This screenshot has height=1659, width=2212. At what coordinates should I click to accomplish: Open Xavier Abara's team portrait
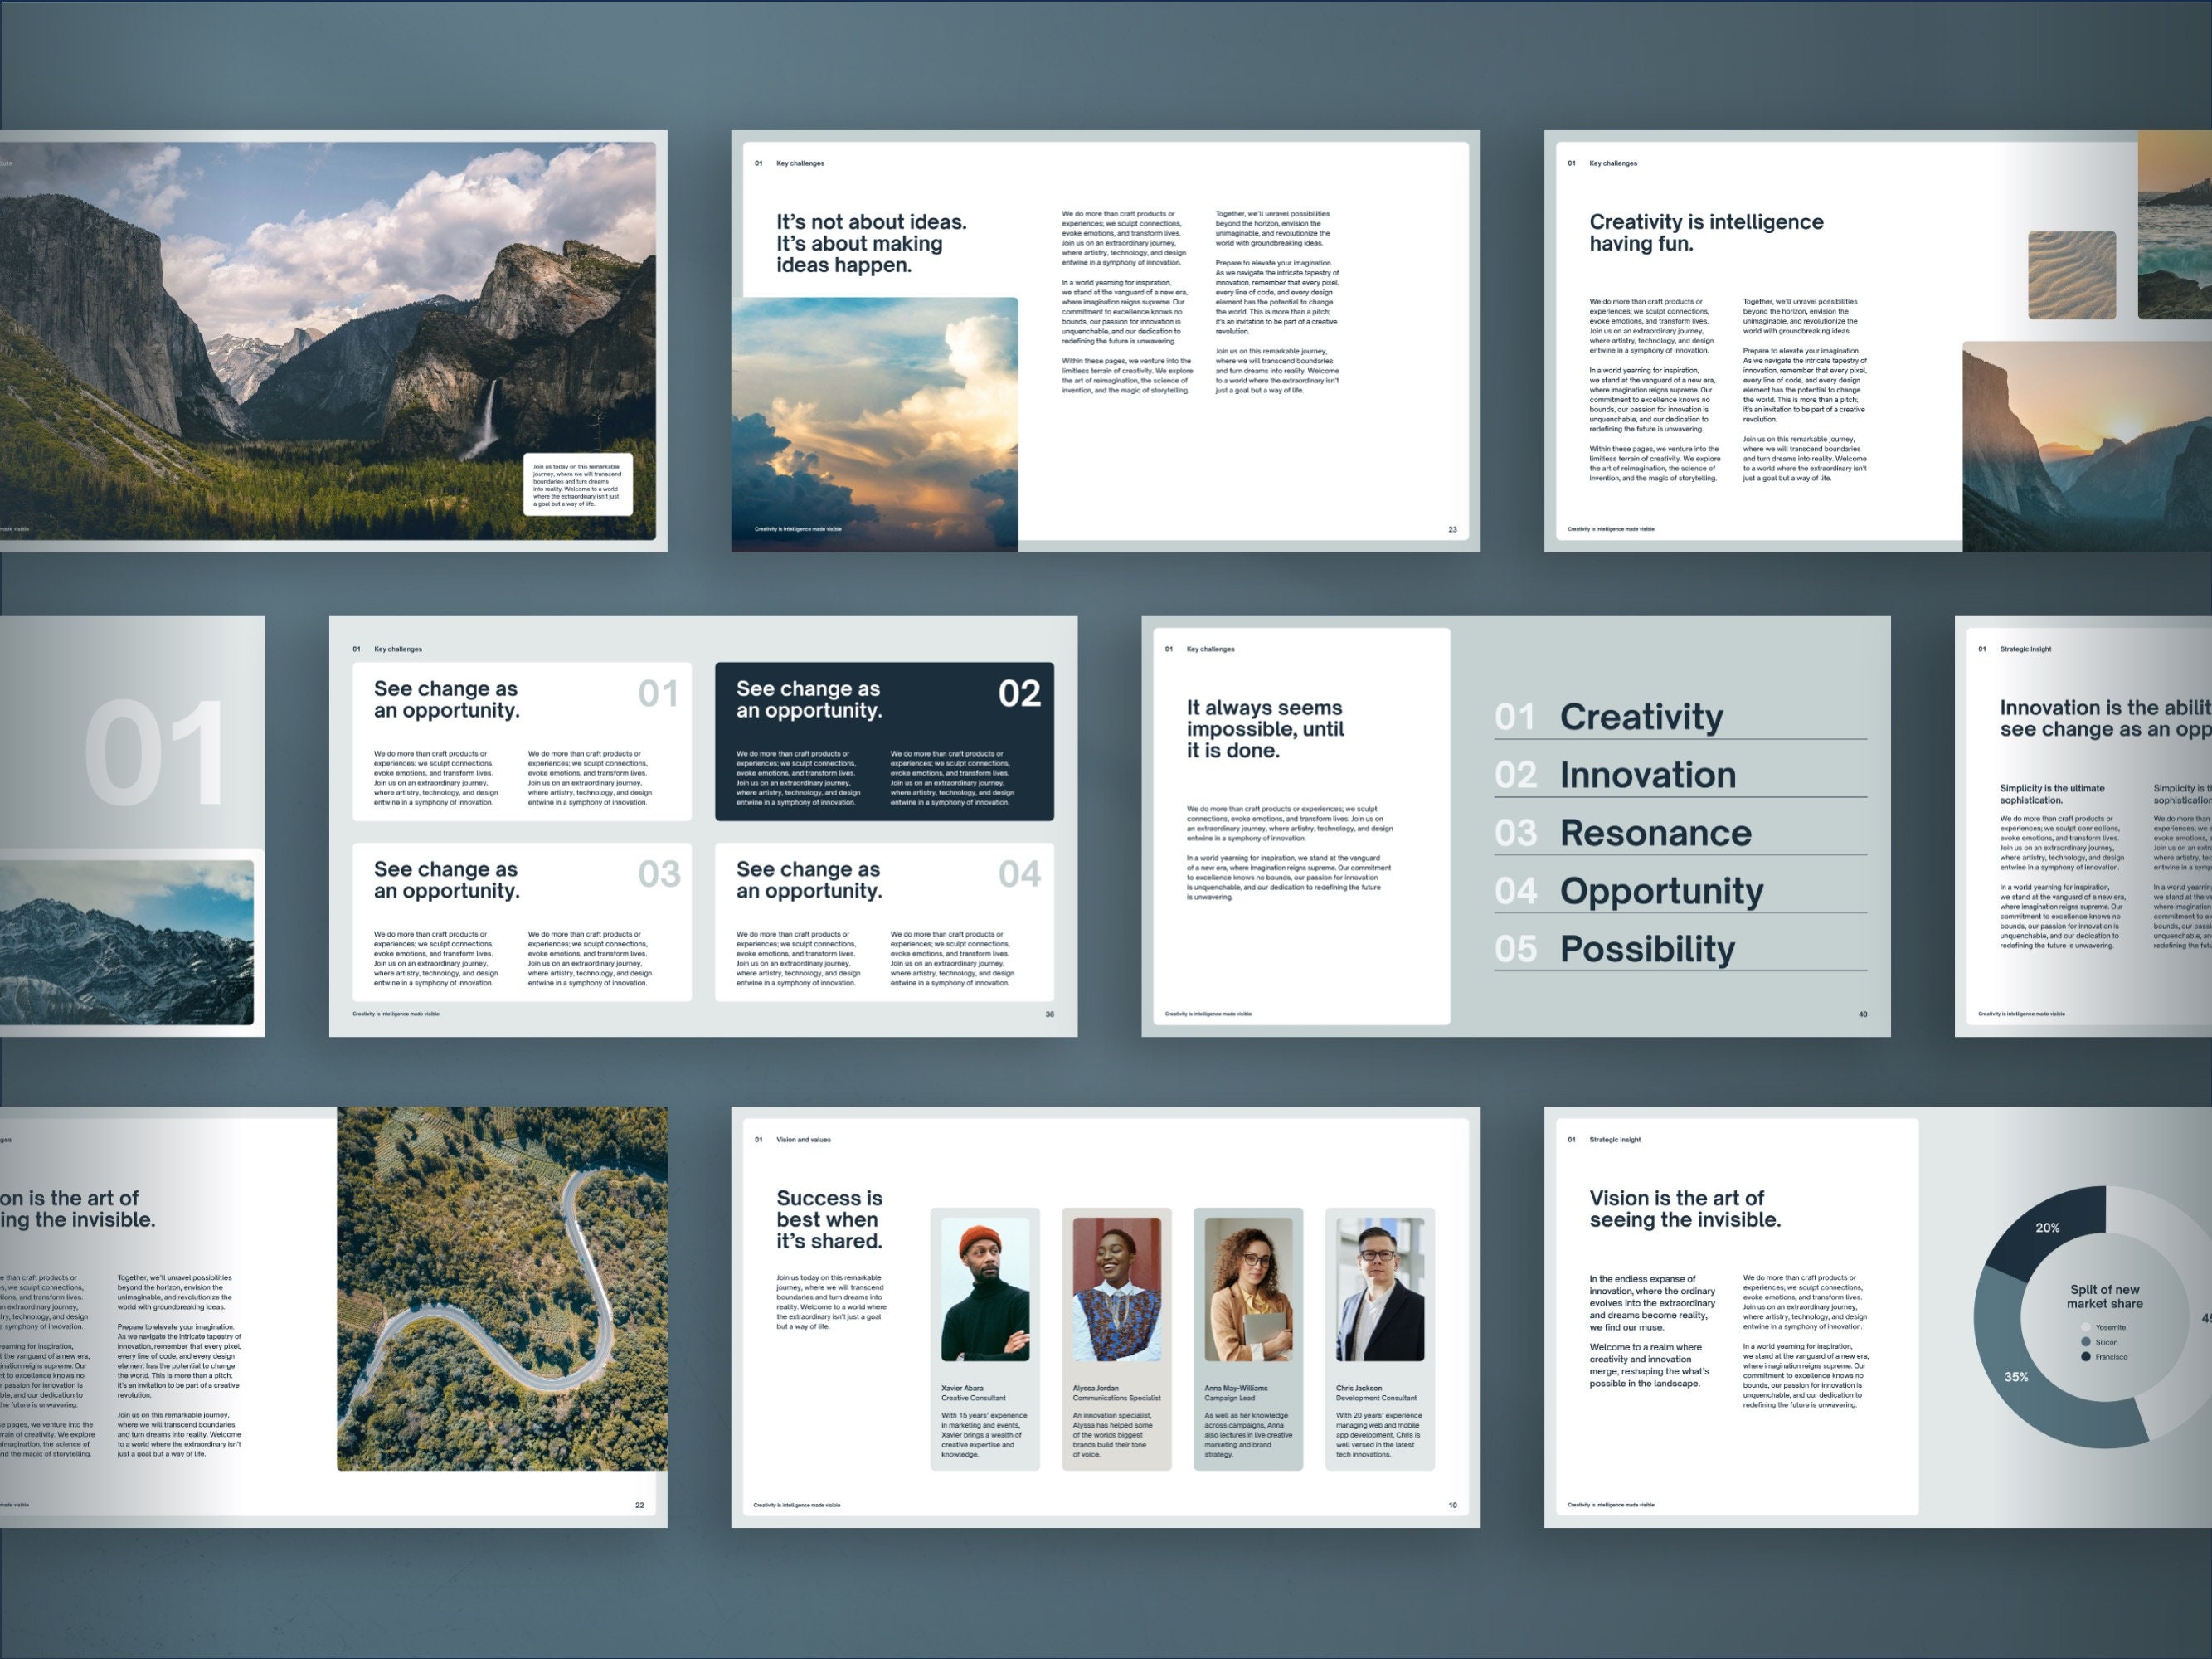[986, 1290]
